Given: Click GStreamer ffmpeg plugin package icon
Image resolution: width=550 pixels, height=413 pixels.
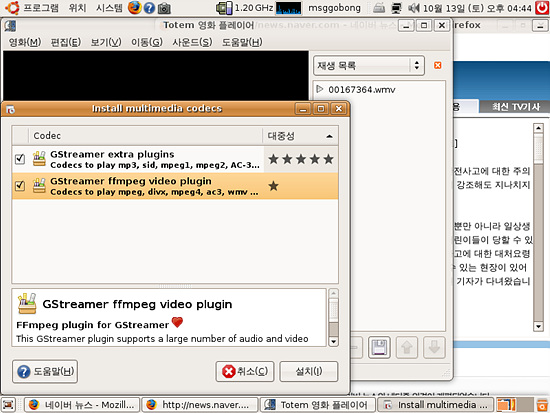Looking at the screenshot, I should [x=39, y=185].
